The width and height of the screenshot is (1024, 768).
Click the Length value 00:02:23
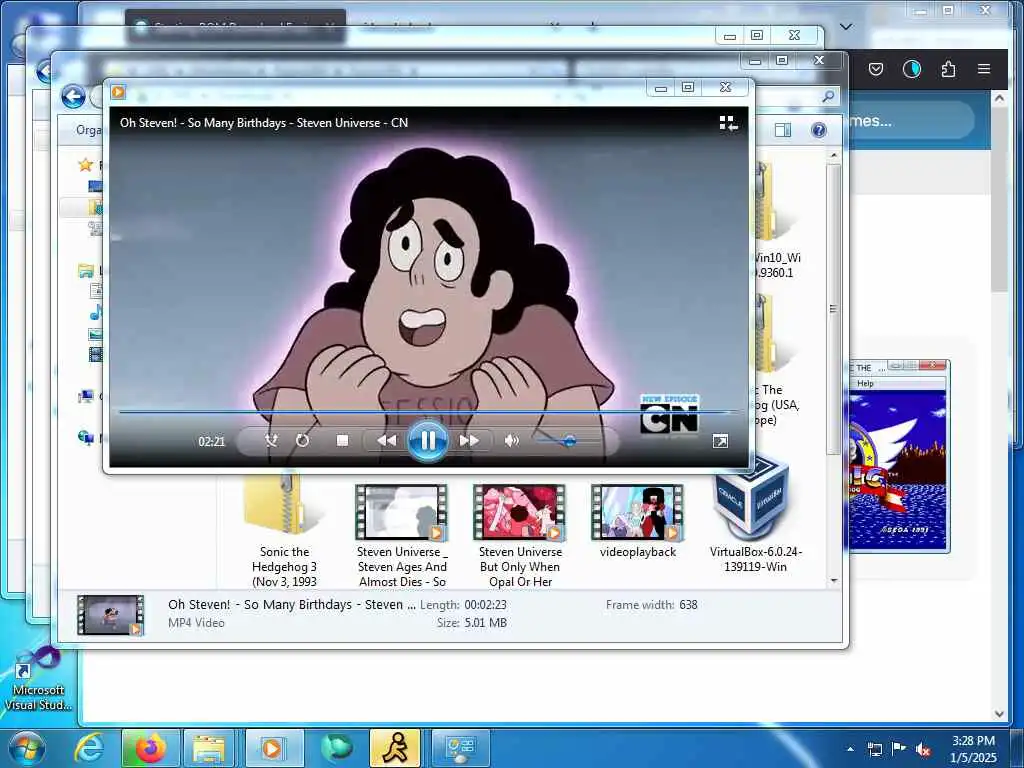[485, 605]
